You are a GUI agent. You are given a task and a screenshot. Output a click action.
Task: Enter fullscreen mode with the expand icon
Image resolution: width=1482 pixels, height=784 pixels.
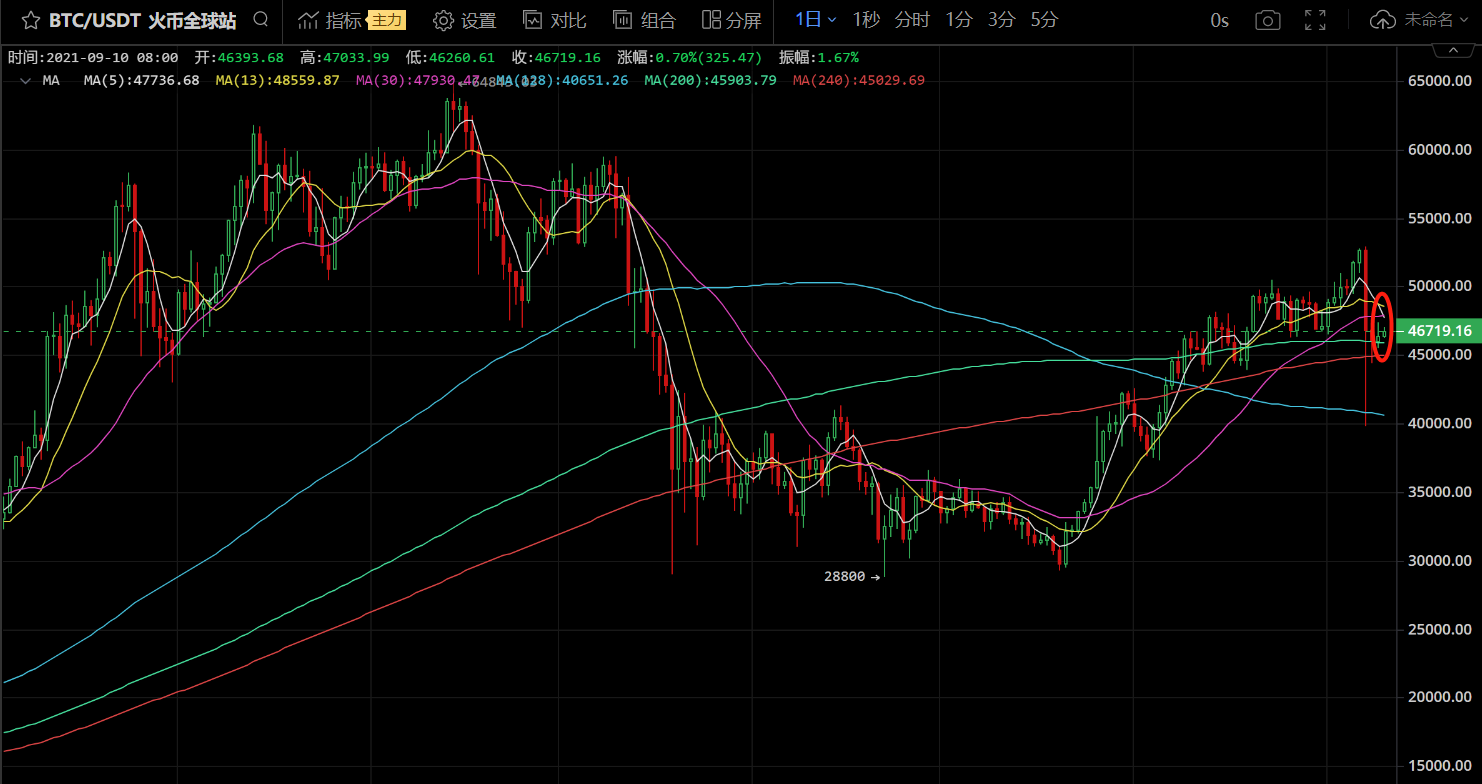click(1316, 20)
